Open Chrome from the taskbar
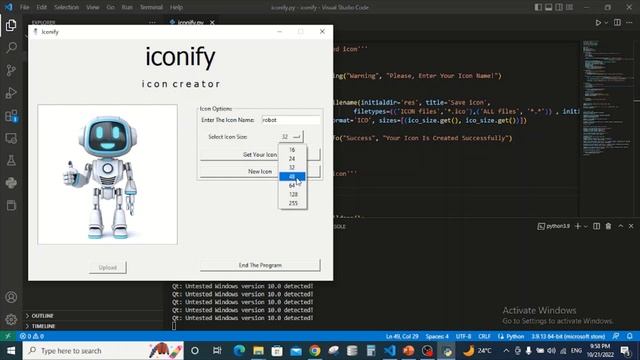Viewport: 640px width, 360px height. tap(314, 351)
